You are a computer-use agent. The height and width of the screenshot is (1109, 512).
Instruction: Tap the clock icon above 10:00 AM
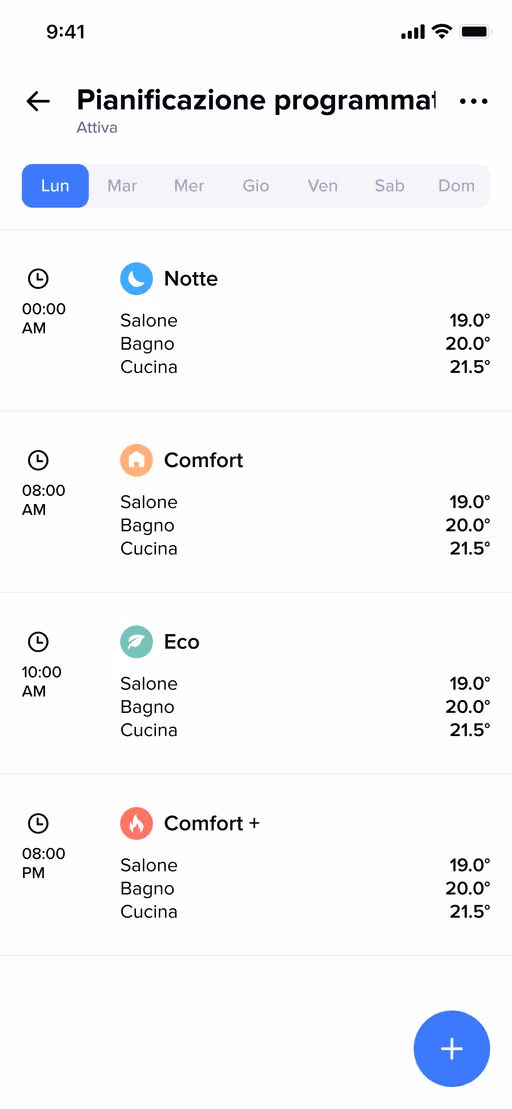point(38,641)
